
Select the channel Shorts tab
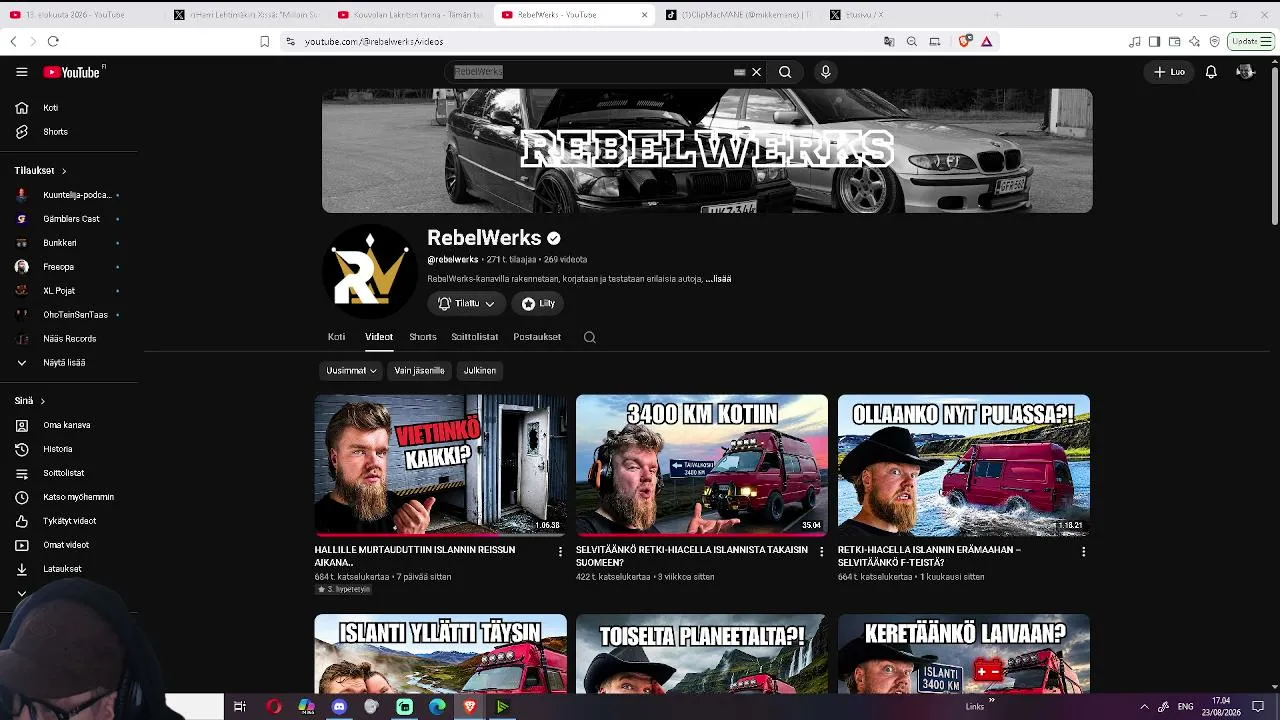click(x=423, y=337)
